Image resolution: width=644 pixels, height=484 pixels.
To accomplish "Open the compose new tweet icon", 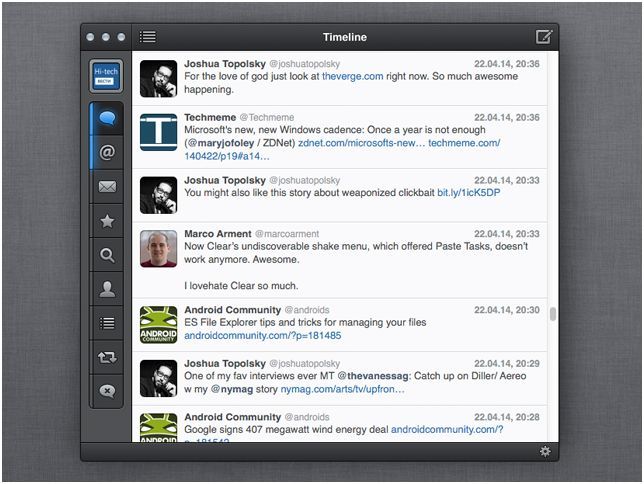I will pos(543,37).
